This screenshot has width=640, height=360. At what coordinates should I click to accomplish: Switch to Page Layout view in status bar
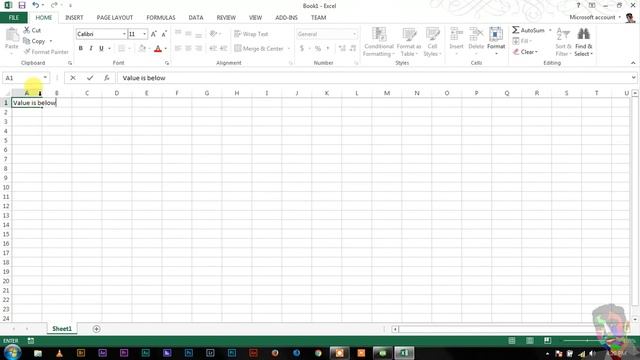529,340
